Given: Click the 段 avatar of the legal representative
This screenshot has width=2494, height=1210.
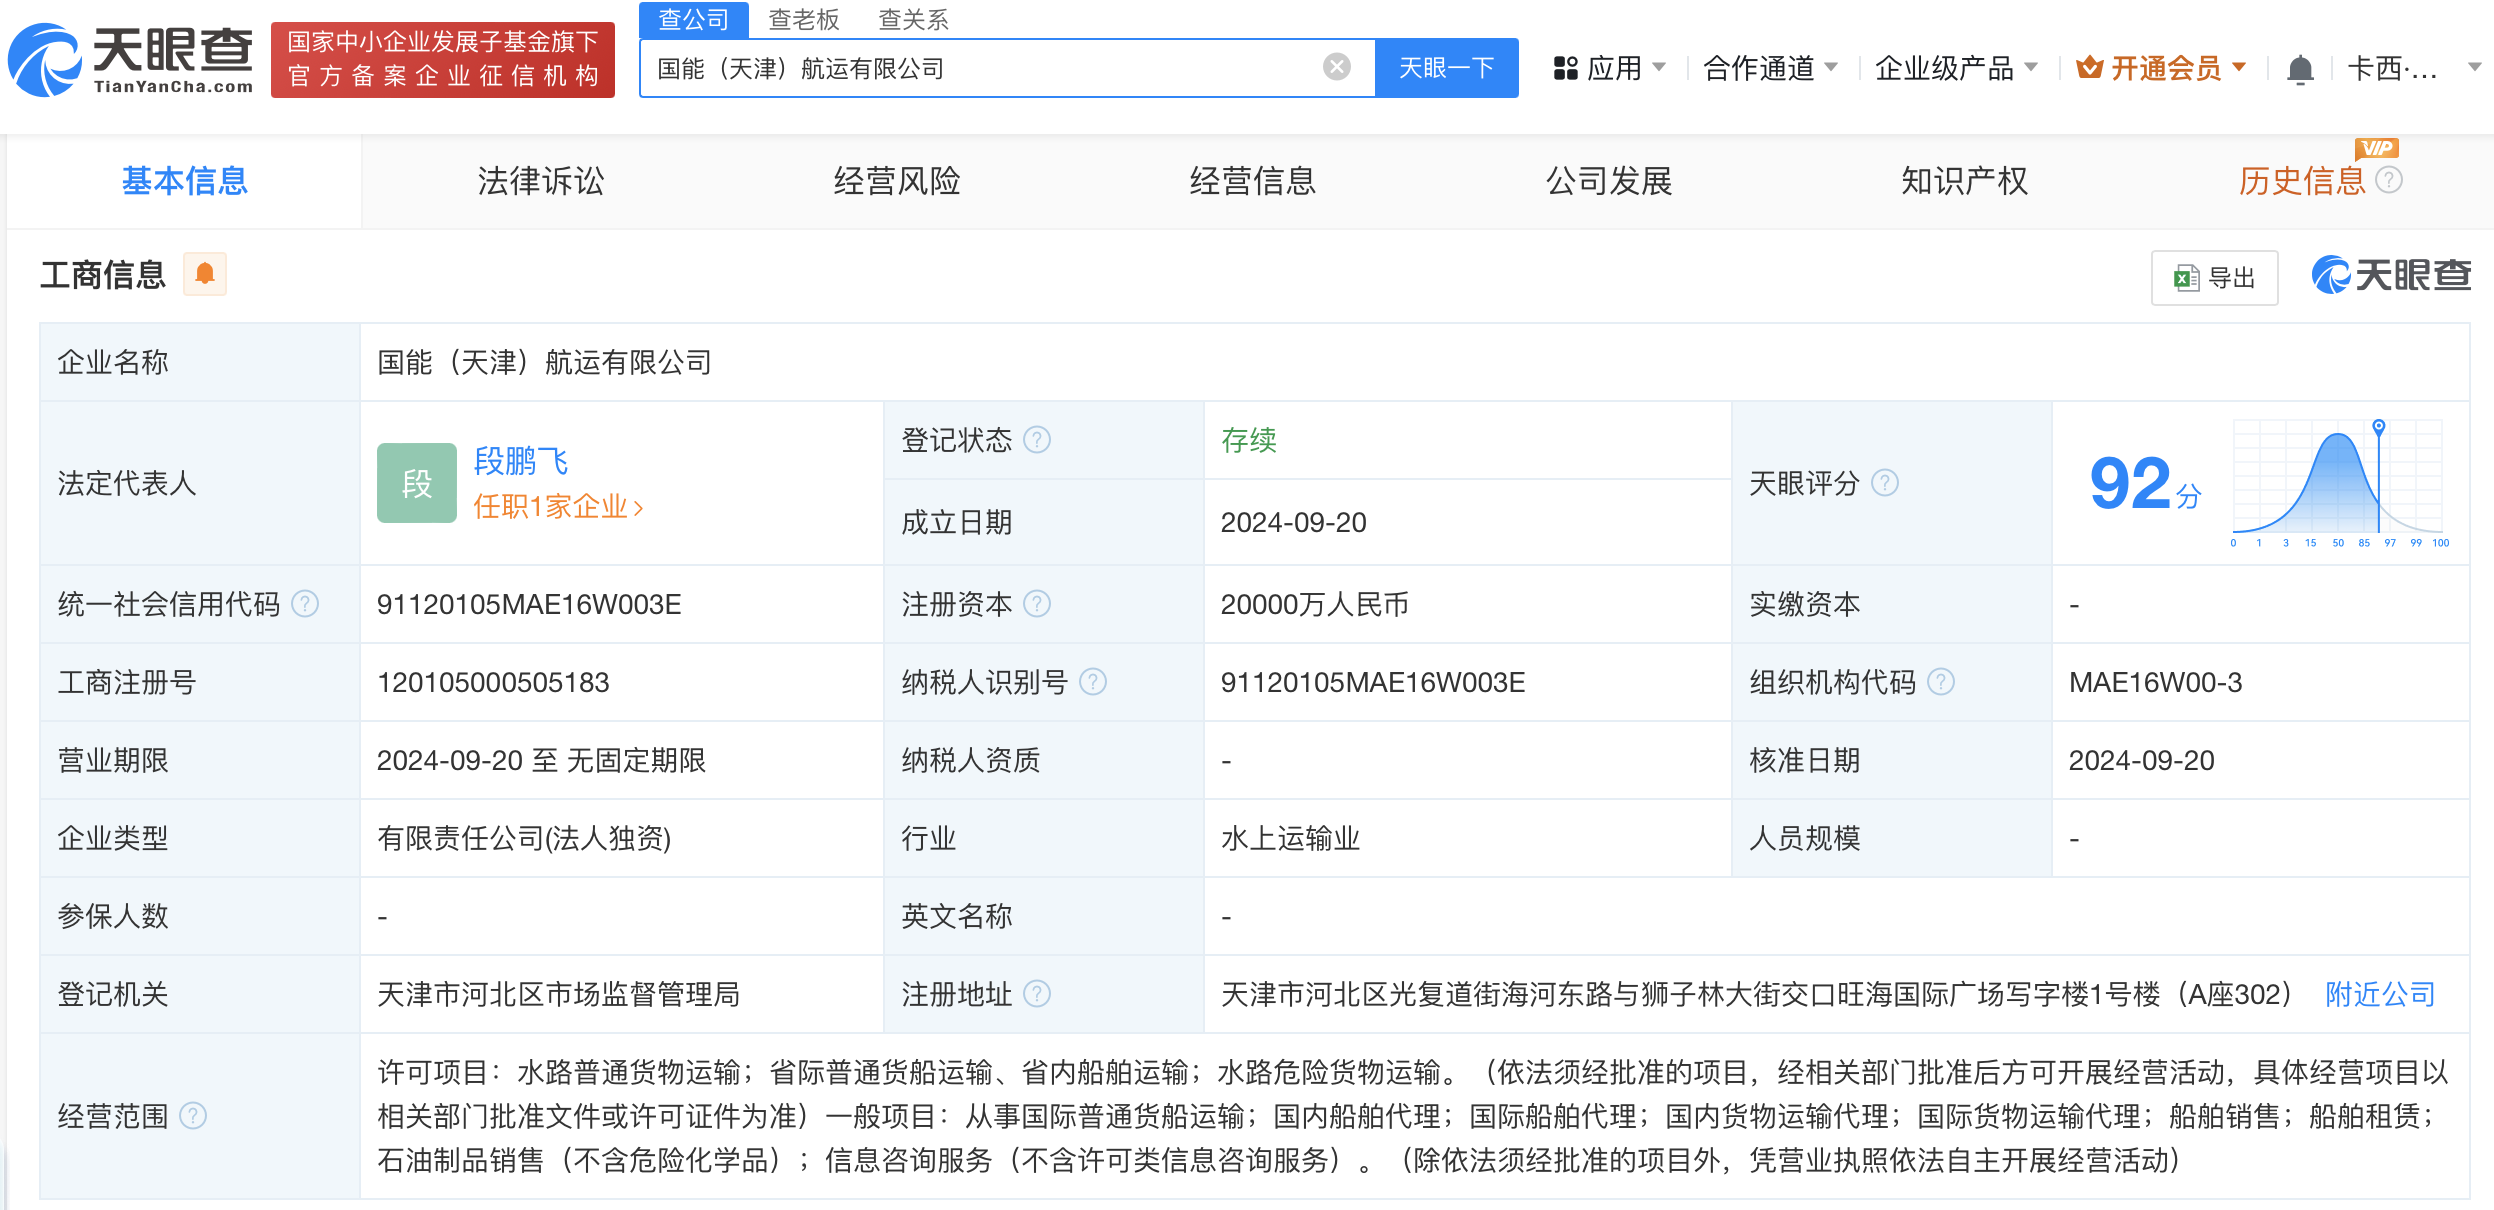Looking at the screenshot, I should 417,483.
